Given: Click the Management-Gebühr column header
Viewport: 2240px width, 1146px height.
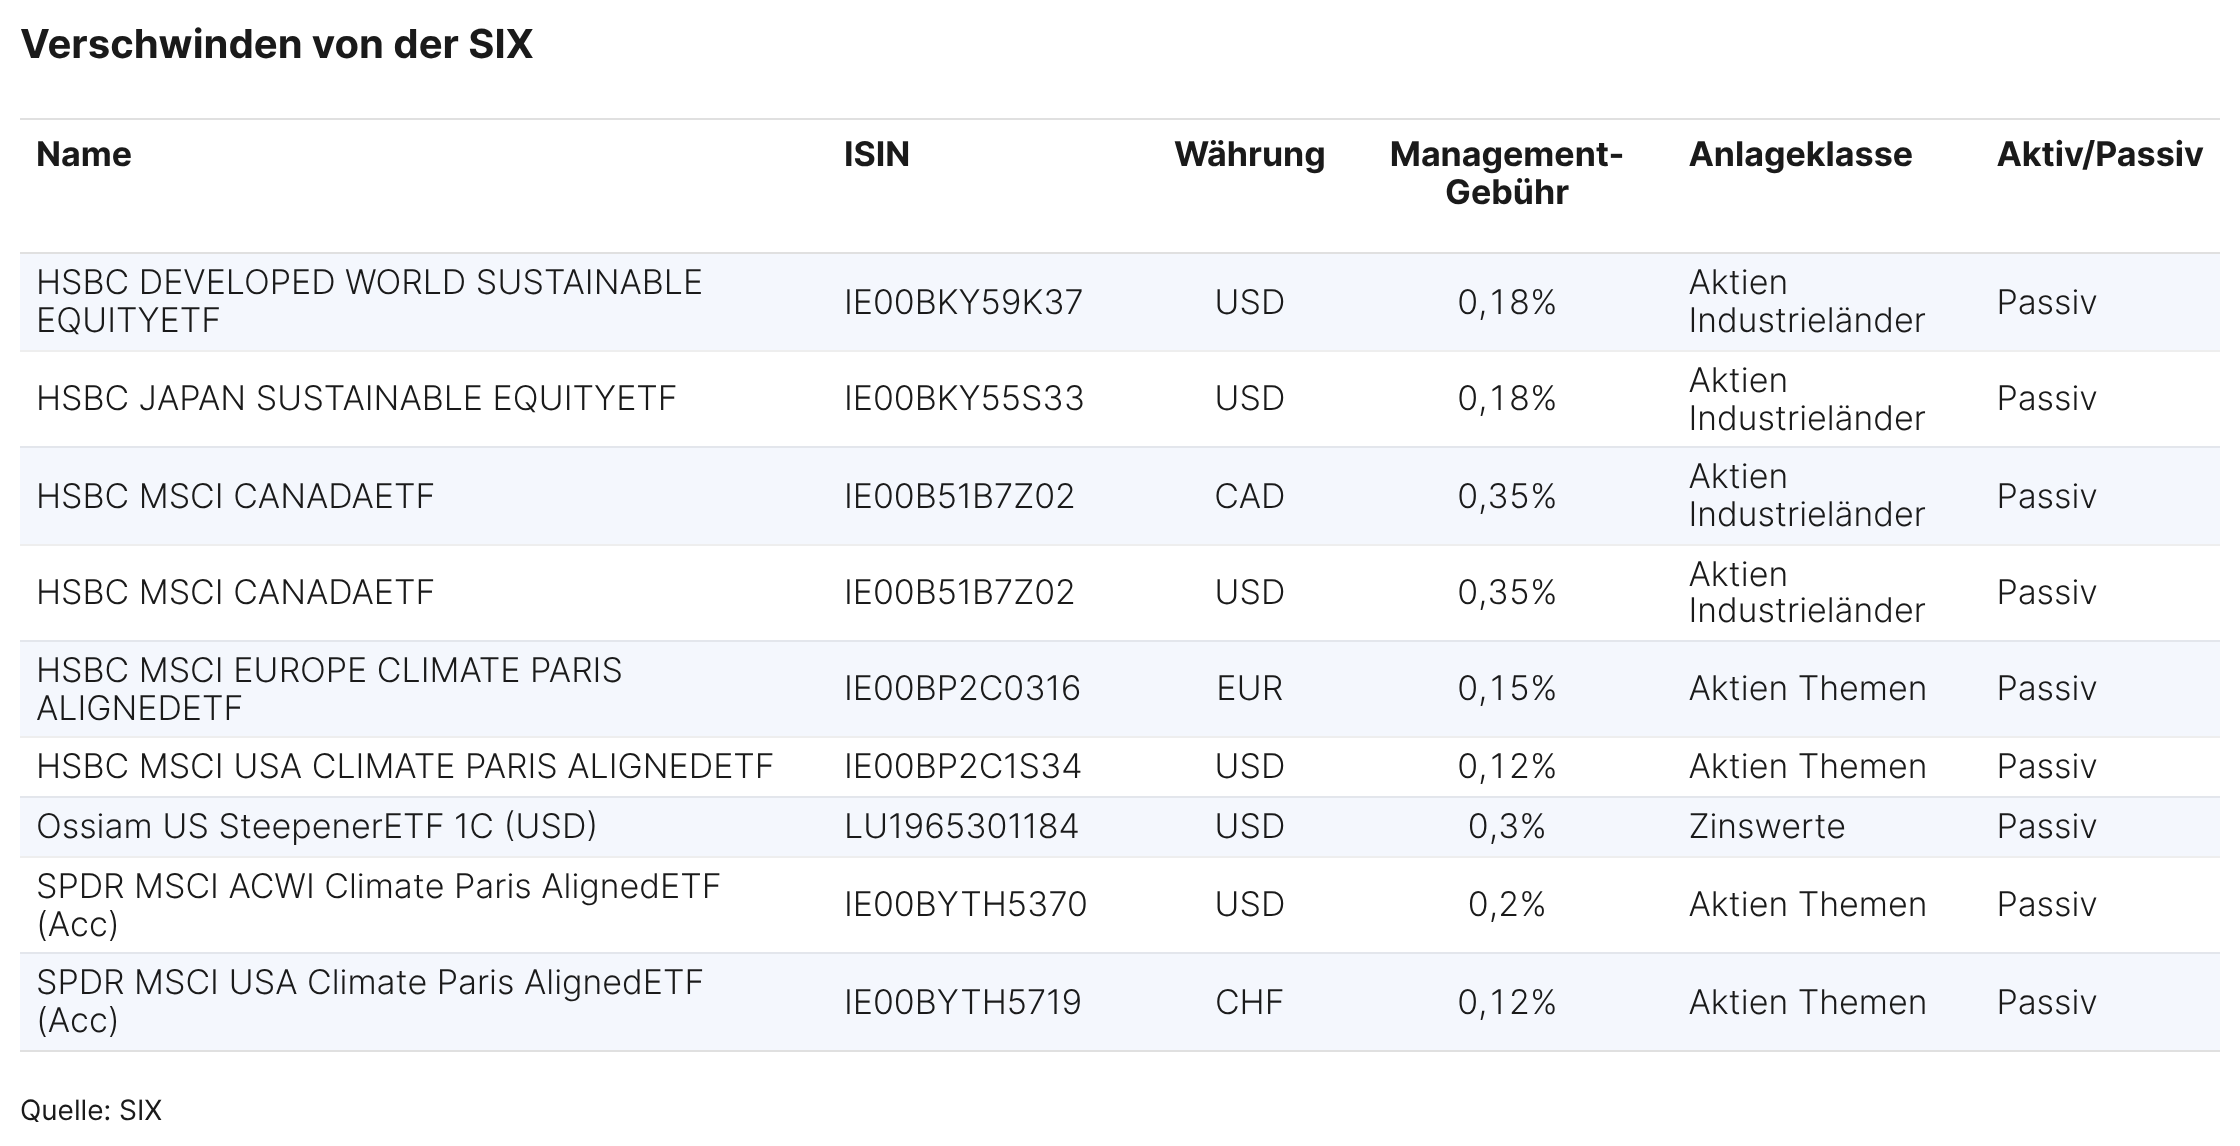Looking at the screenshot, I should pos(1506,173).
